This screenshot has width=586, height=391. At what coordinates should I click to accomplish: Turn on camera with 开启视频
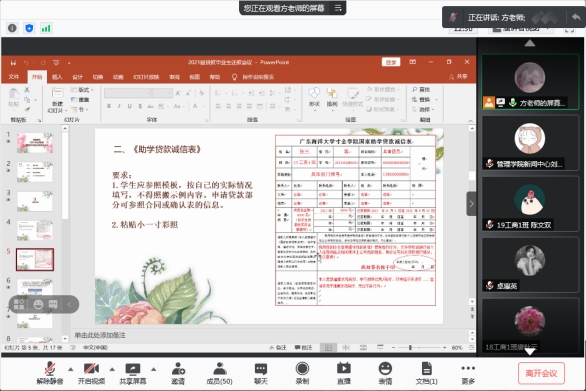click(91, 373)
